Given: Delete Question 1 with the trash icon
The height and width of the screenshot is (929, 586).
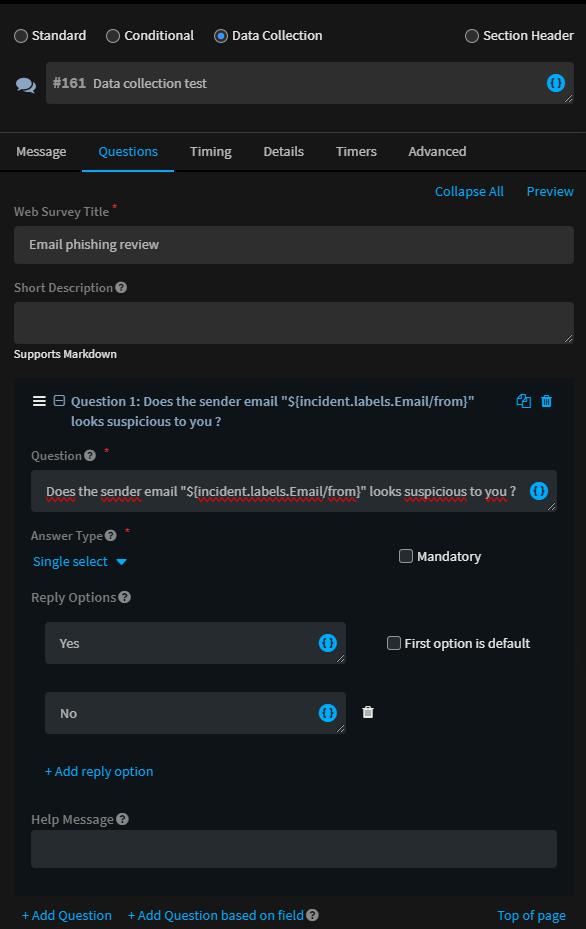Looking at the screenshot, I should coord(546,401).
